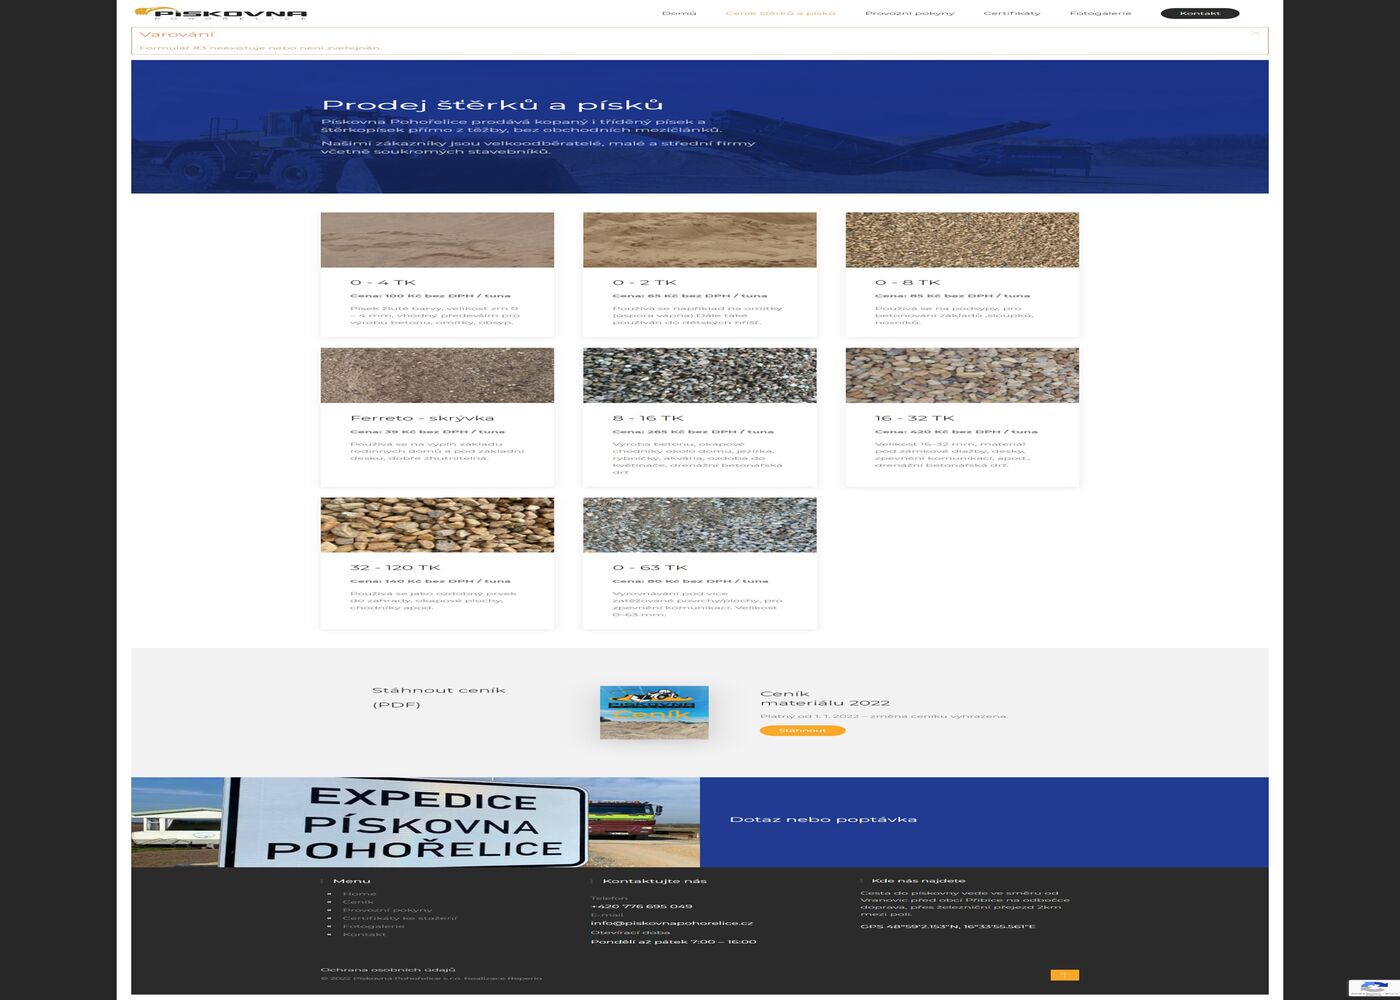
Task: Open the Certifikáty menu item
Action: (1012, 13)
